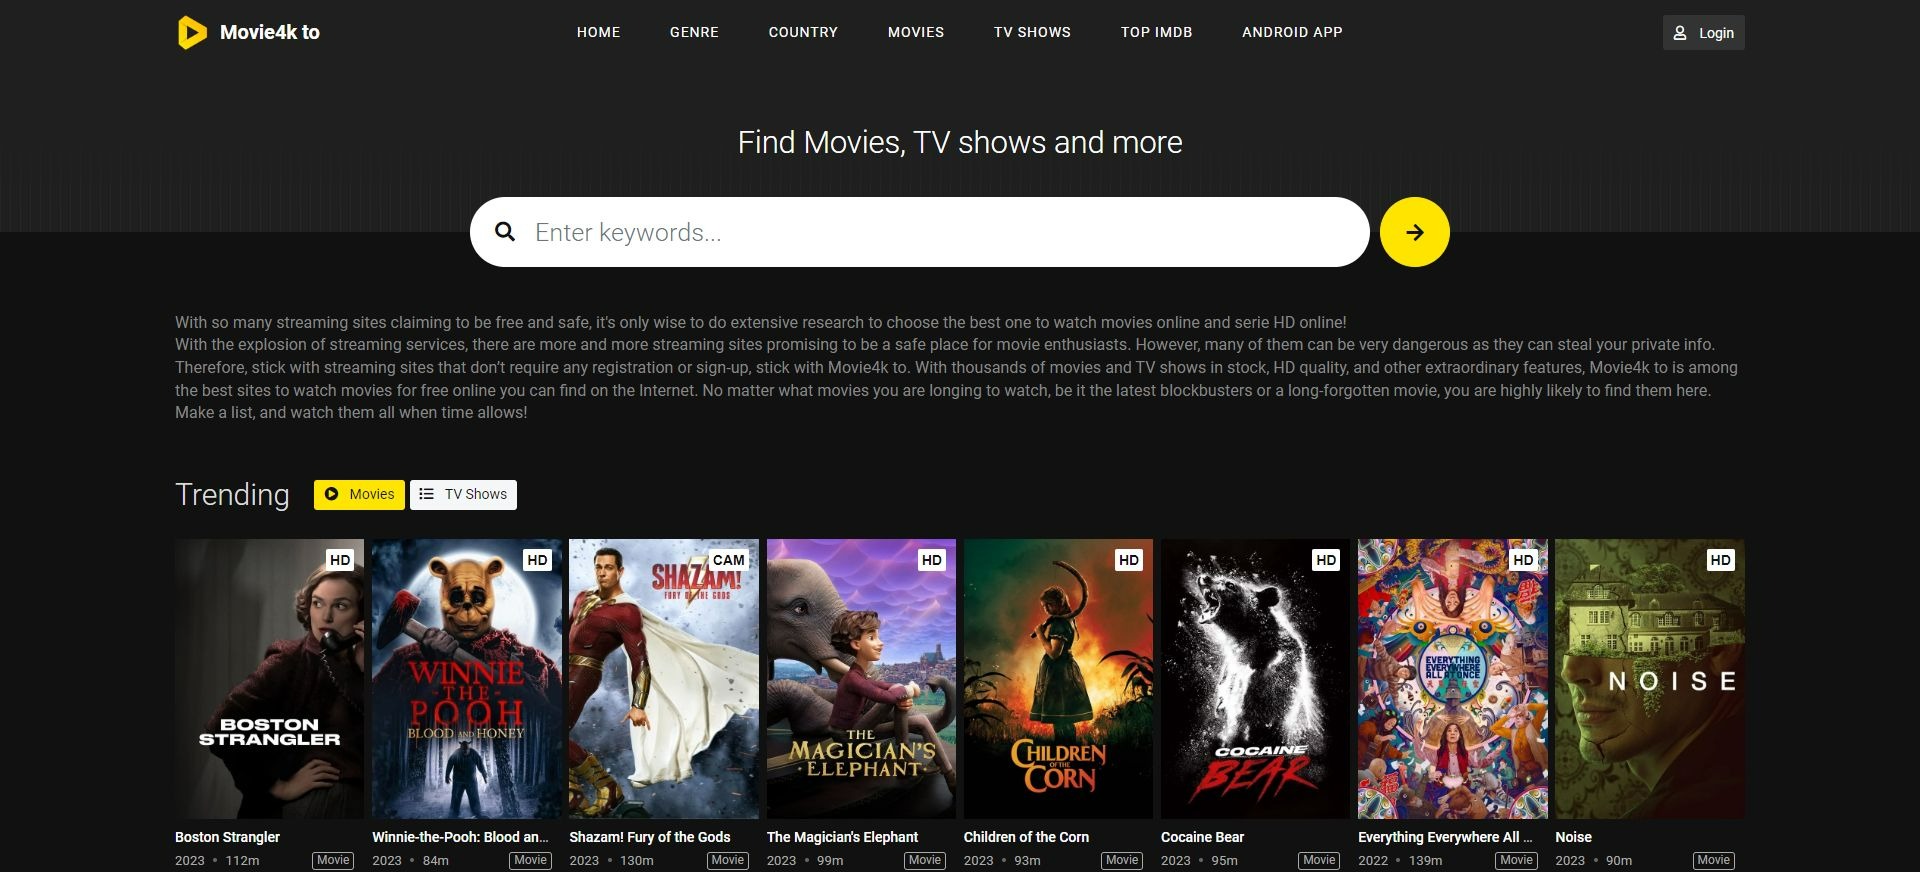Select the Movies trending tab

[x=359, y=494]
